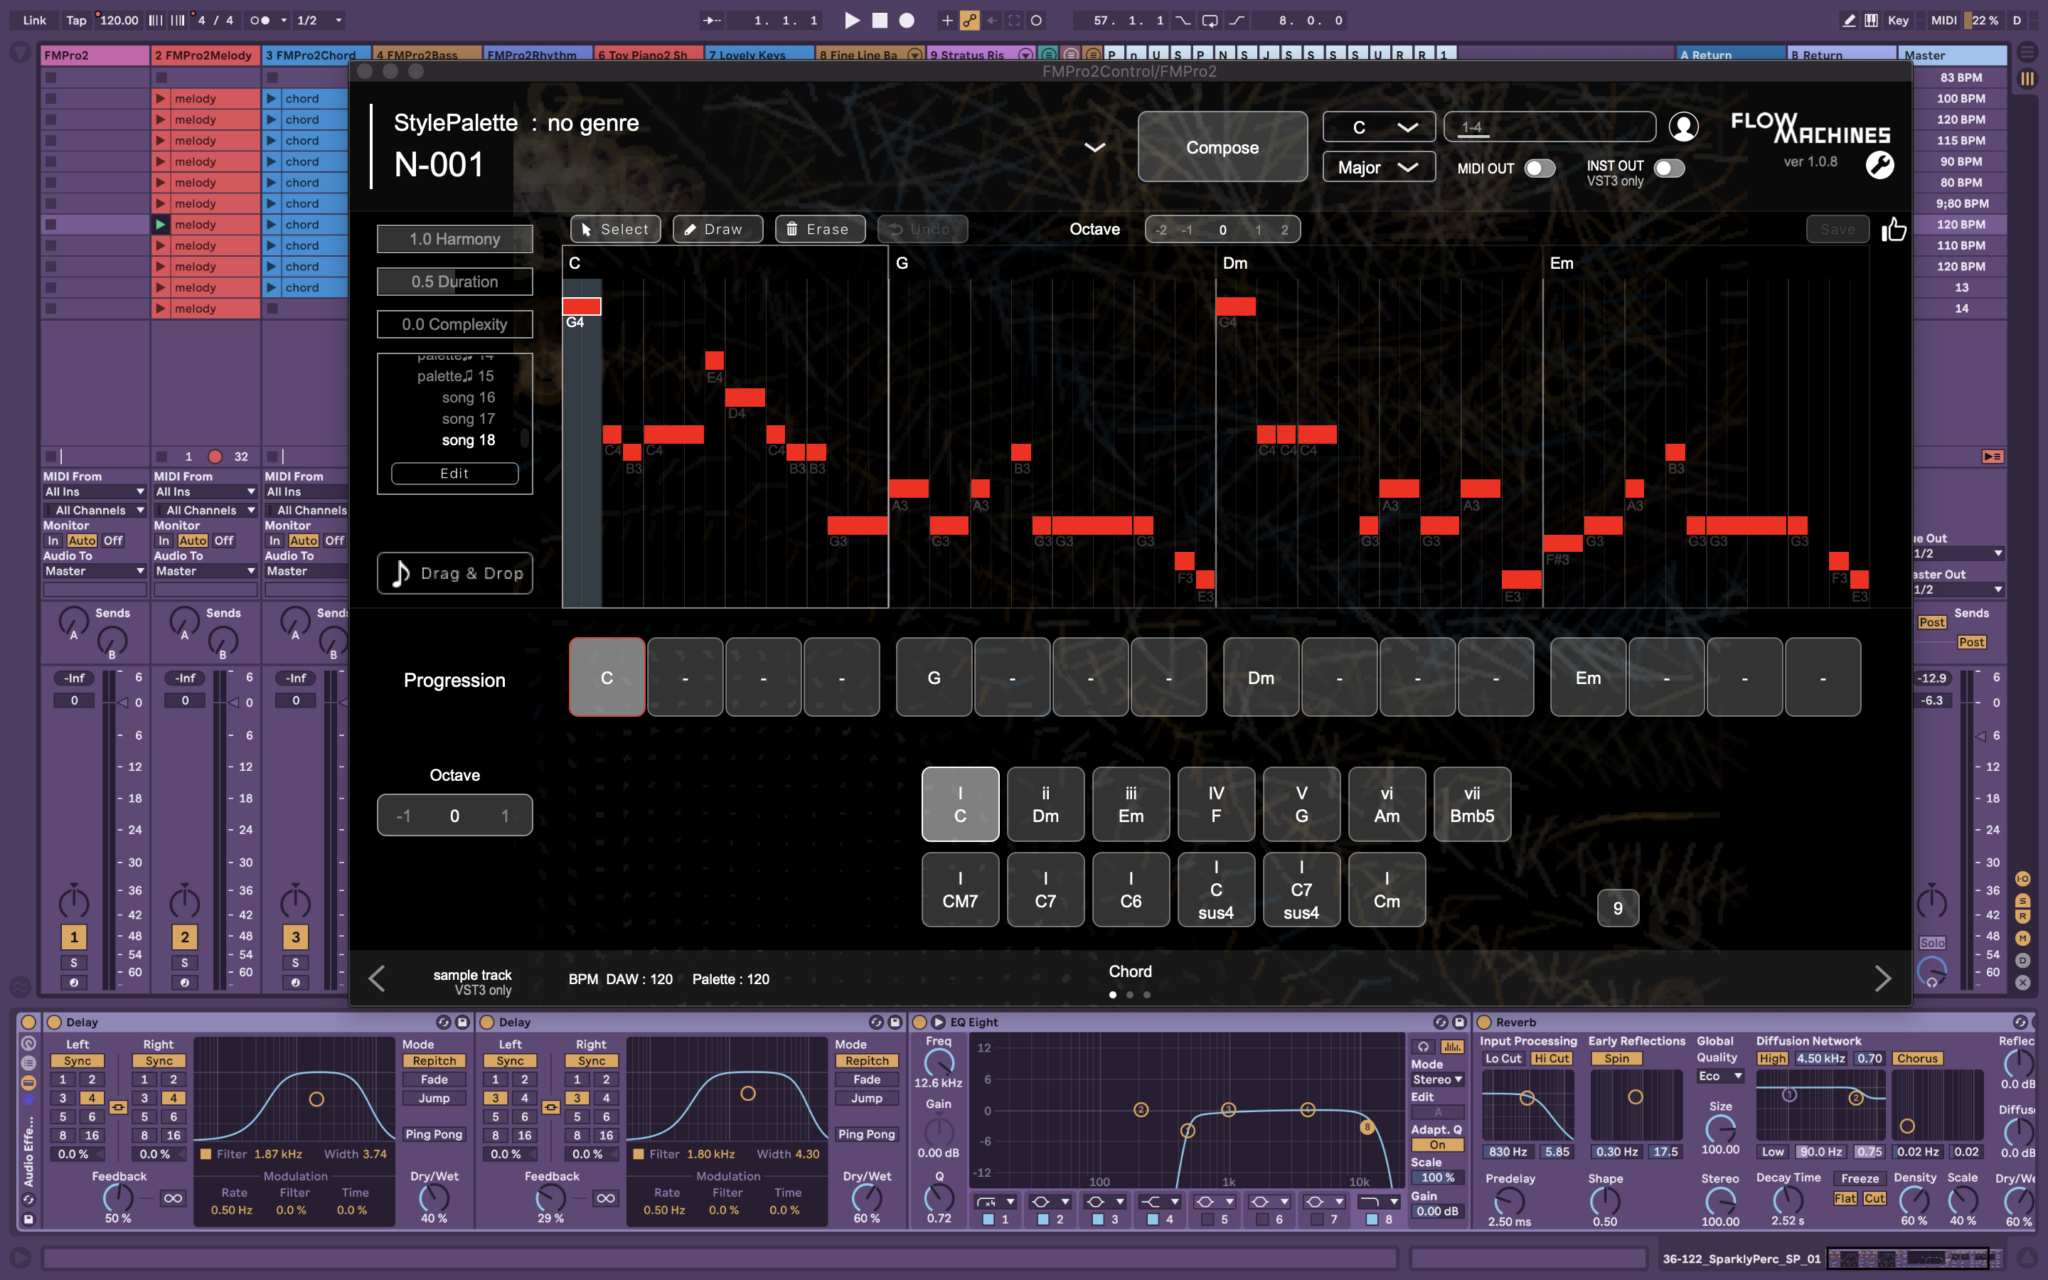Screen dimensions: 2048x1280
Task: Open track 1 Audio To Master dropdown
Action: click(x=95, y=571)
